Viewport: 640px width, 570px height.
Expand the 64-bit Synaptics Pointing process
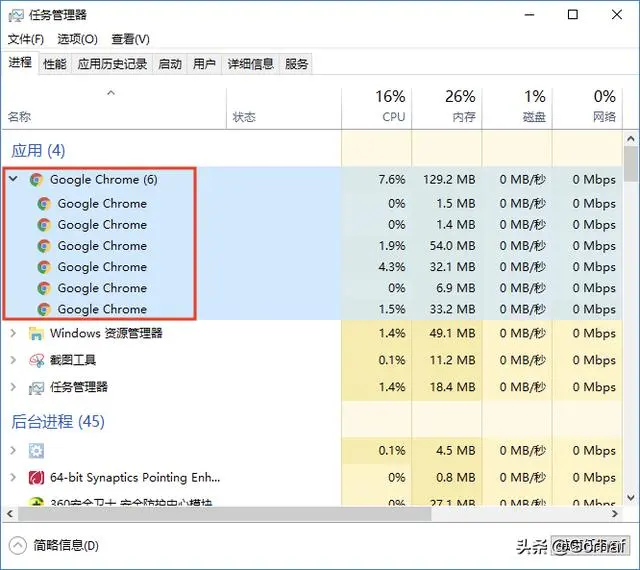(x=13, y=477)
